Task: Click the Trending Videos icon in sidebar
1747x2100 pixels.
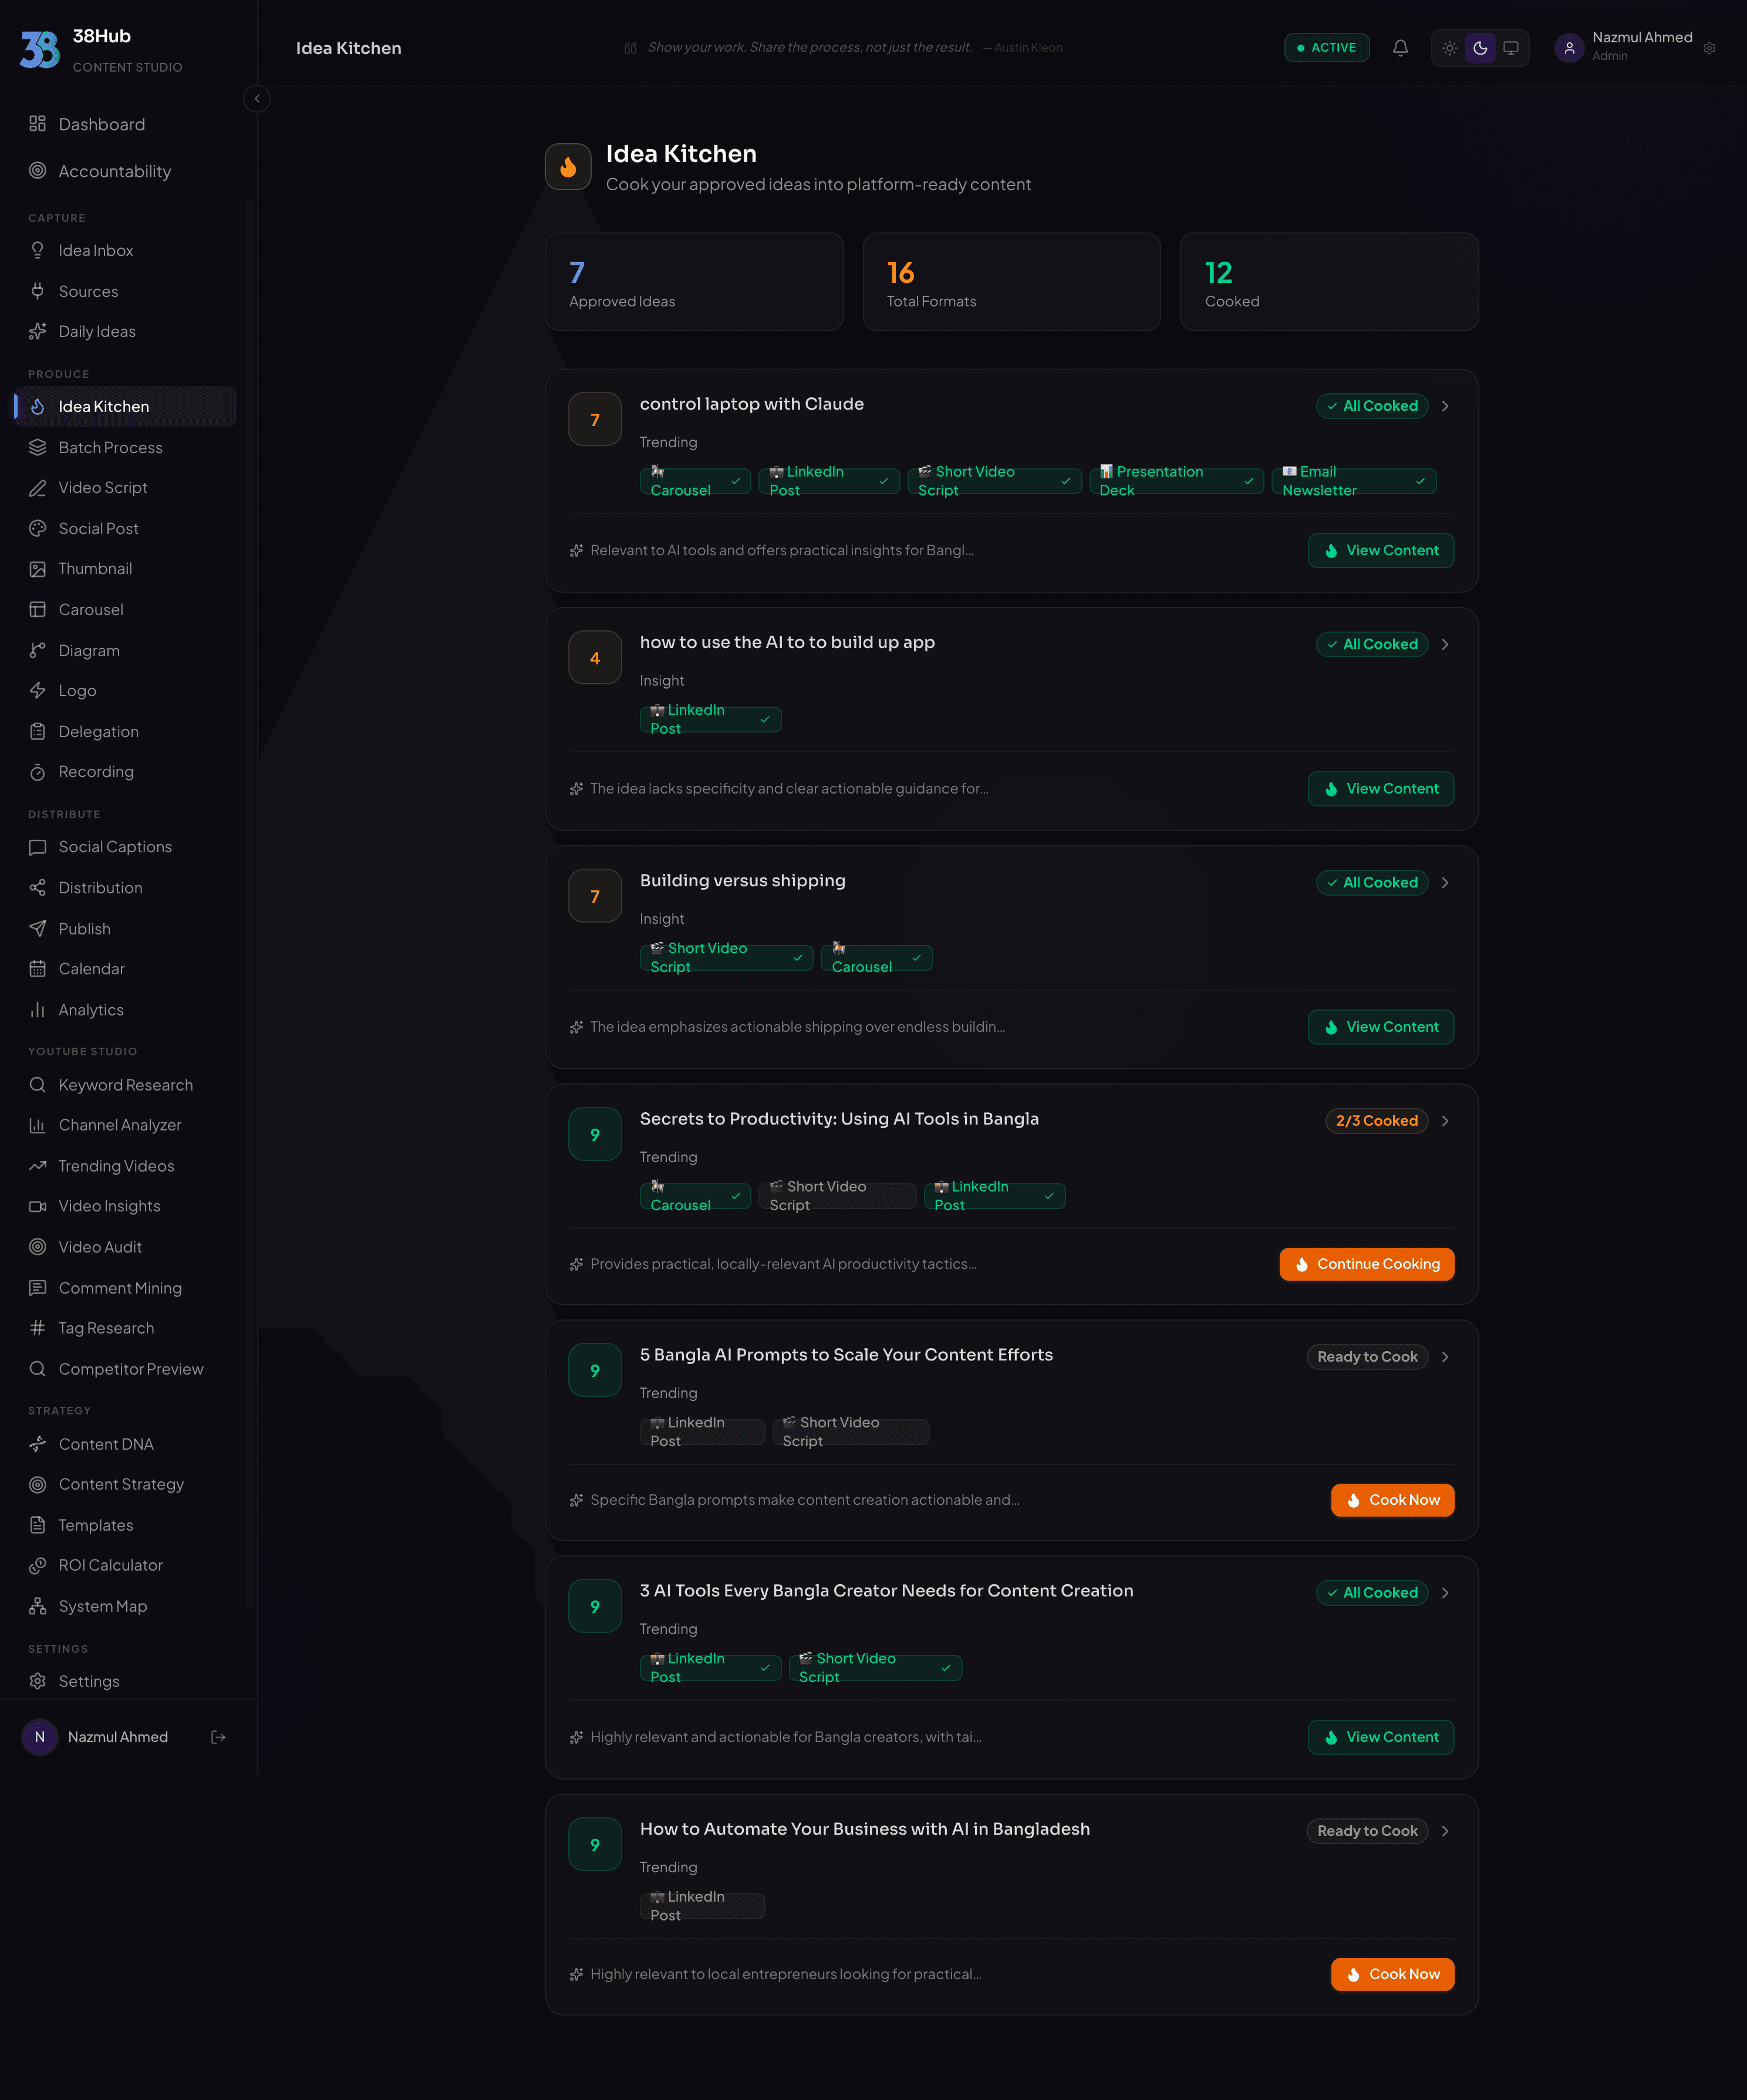Action: [x=38, y=1166]
